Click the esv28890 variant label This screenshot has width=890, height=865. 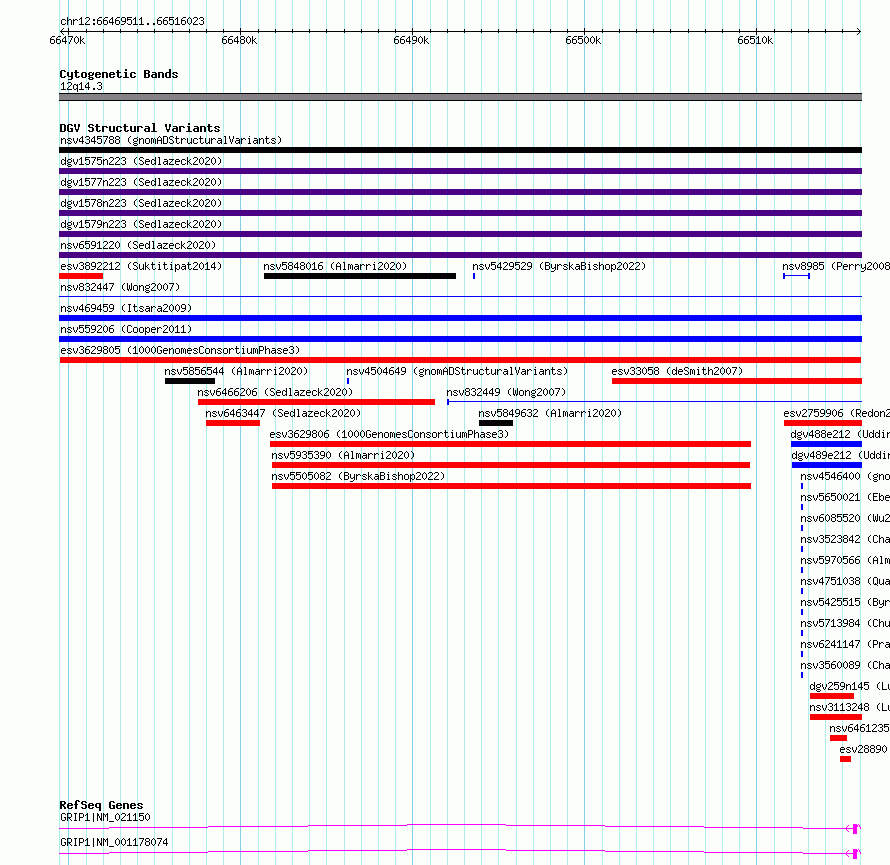863,749
